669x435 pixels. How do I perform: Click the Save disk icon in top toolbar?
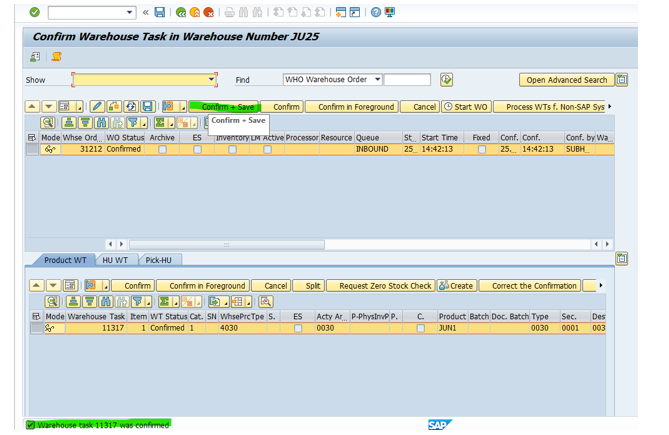(x=160, y=12)
